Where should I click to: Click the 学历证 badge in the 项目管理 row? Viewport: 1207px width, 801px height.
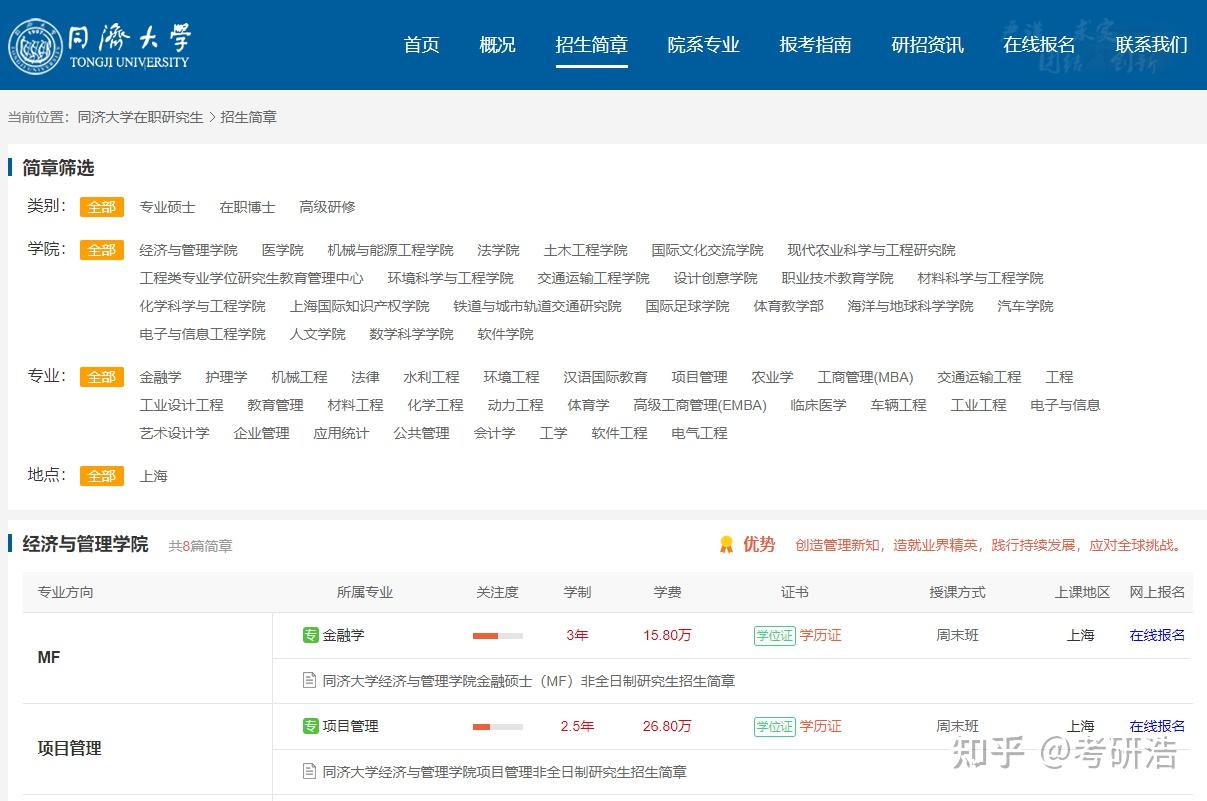point(819,726)
